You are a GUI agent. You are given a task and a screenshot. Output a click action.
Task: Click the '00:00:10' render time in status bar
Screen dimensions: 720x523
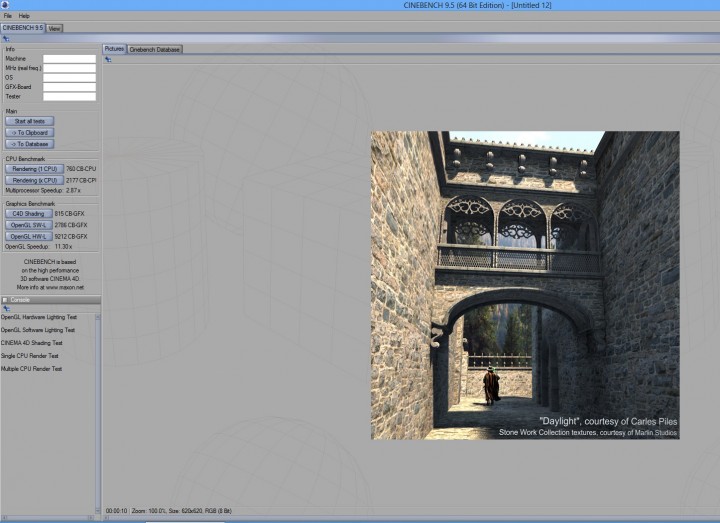coord(116,511)
